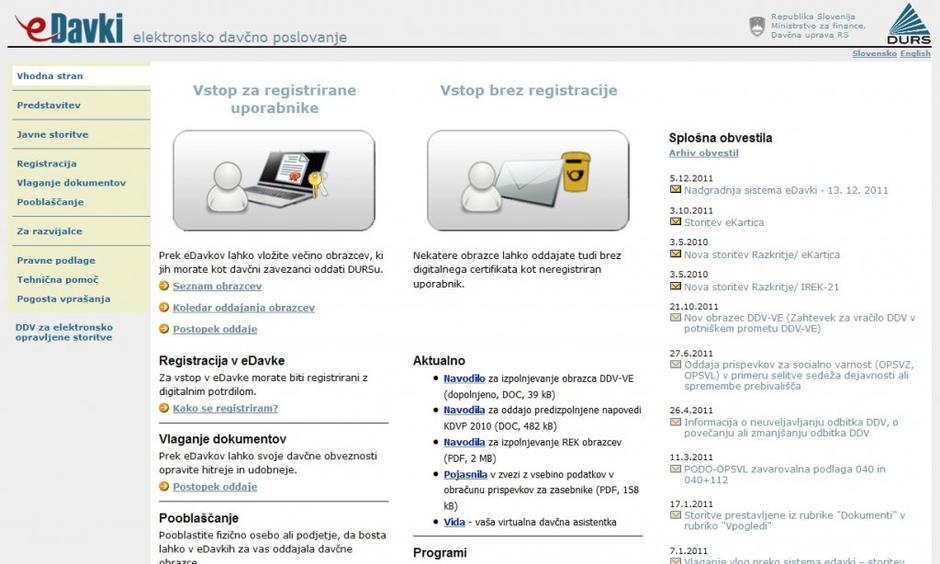Open Storitev eKartica notice
Screen dimensions: 940x564
[x=724, y=222]
